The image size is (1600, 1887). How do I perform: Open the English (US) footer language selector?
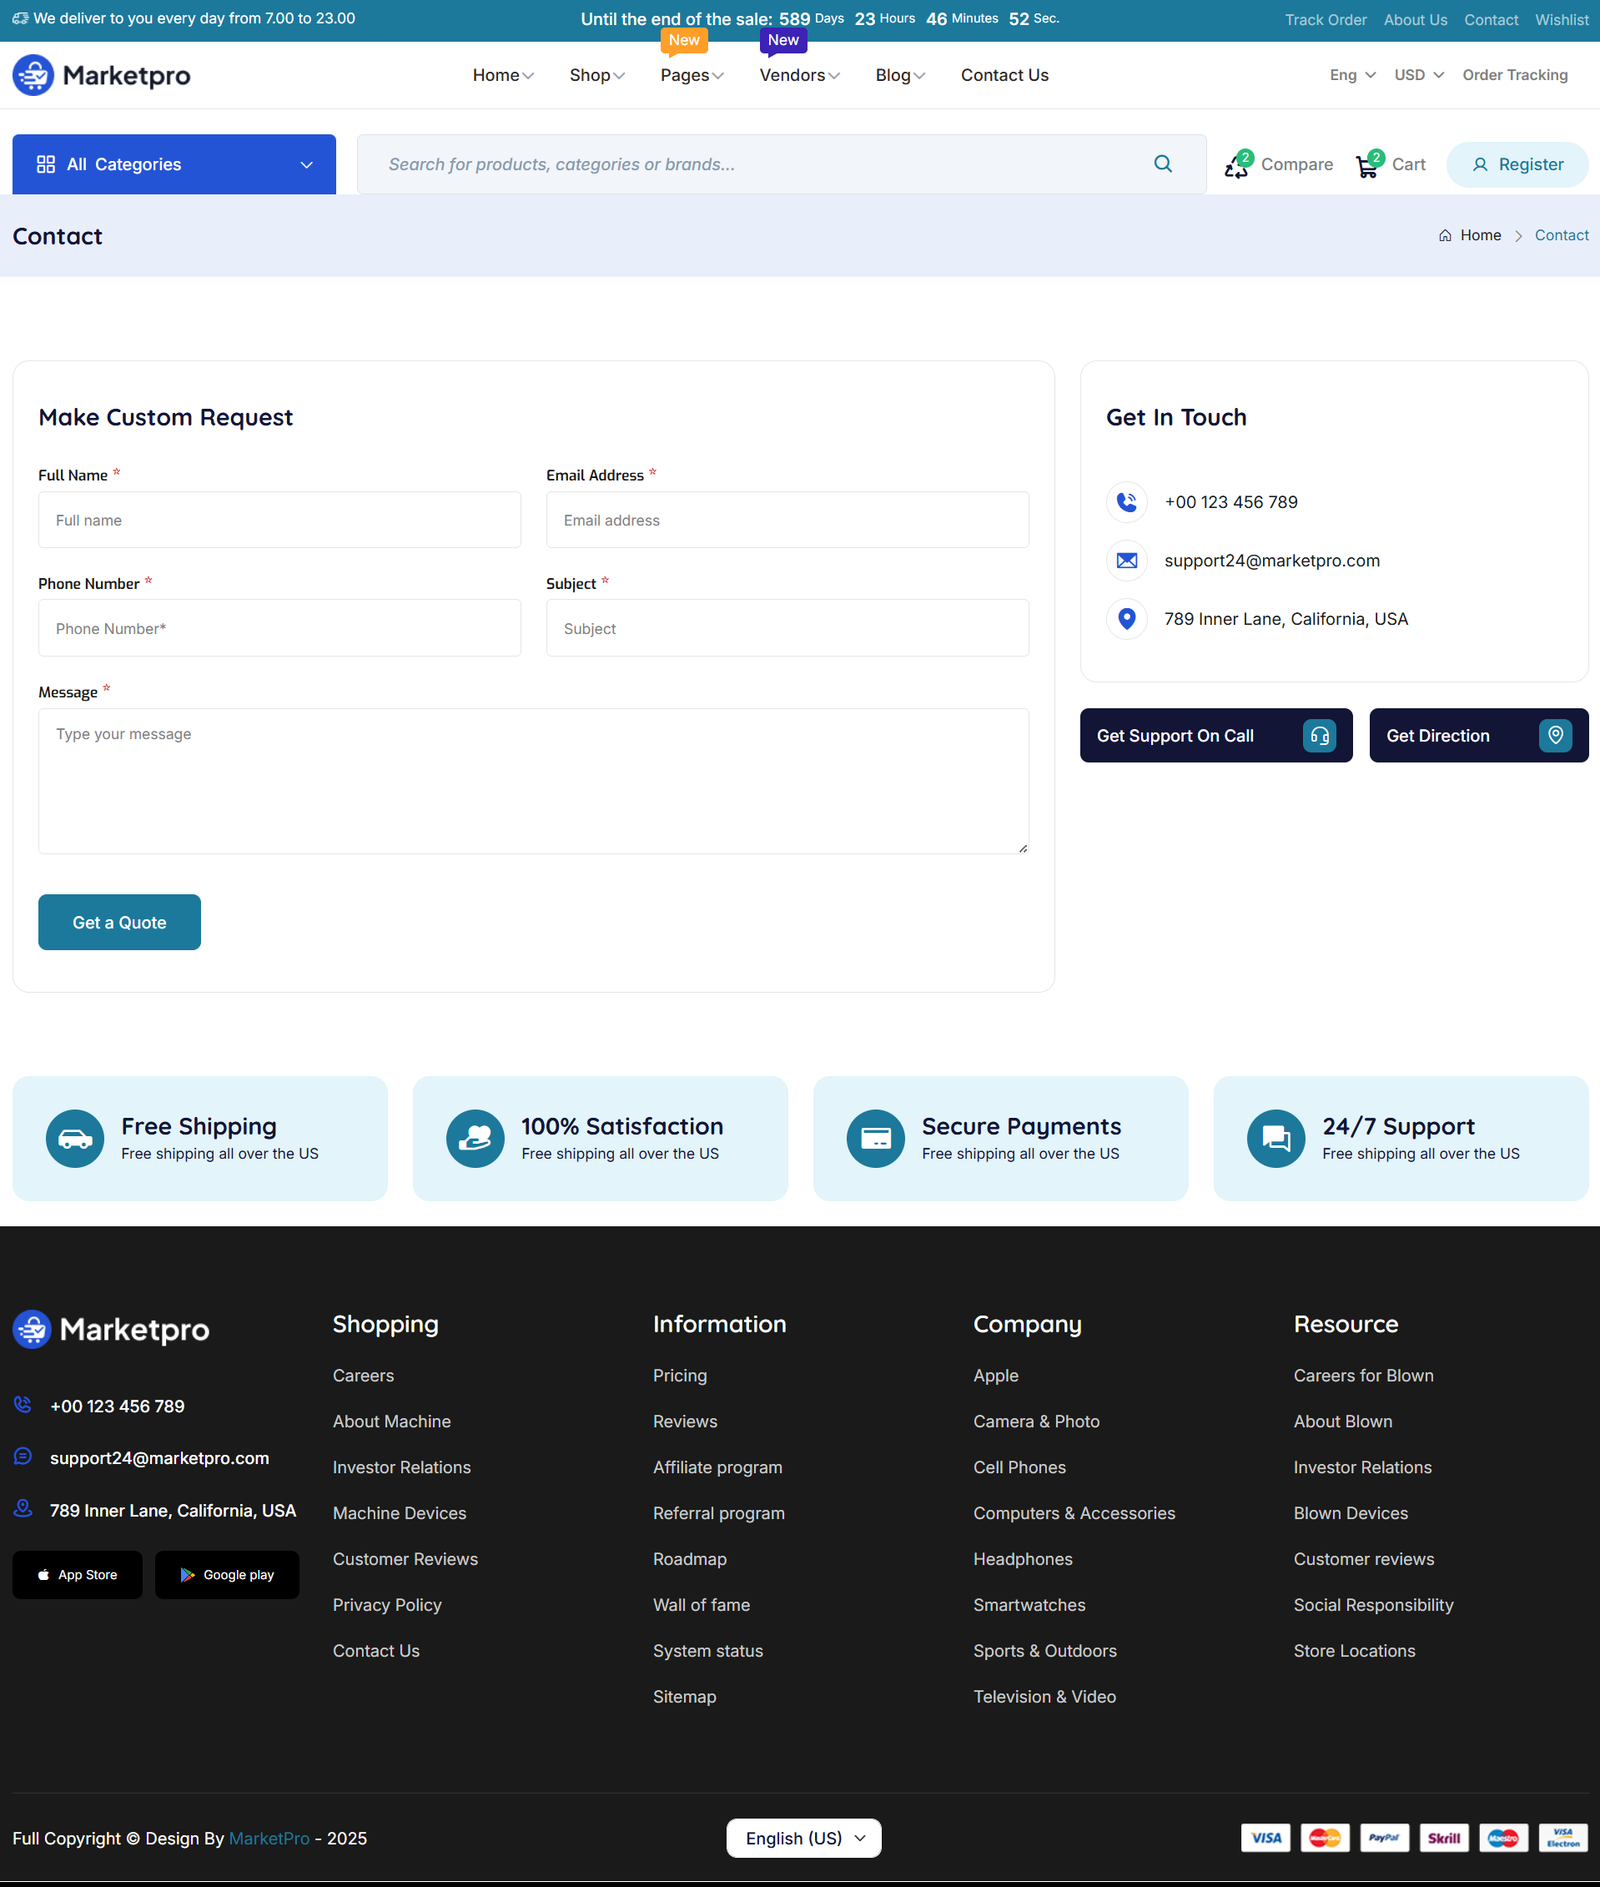pos(803,1838)
